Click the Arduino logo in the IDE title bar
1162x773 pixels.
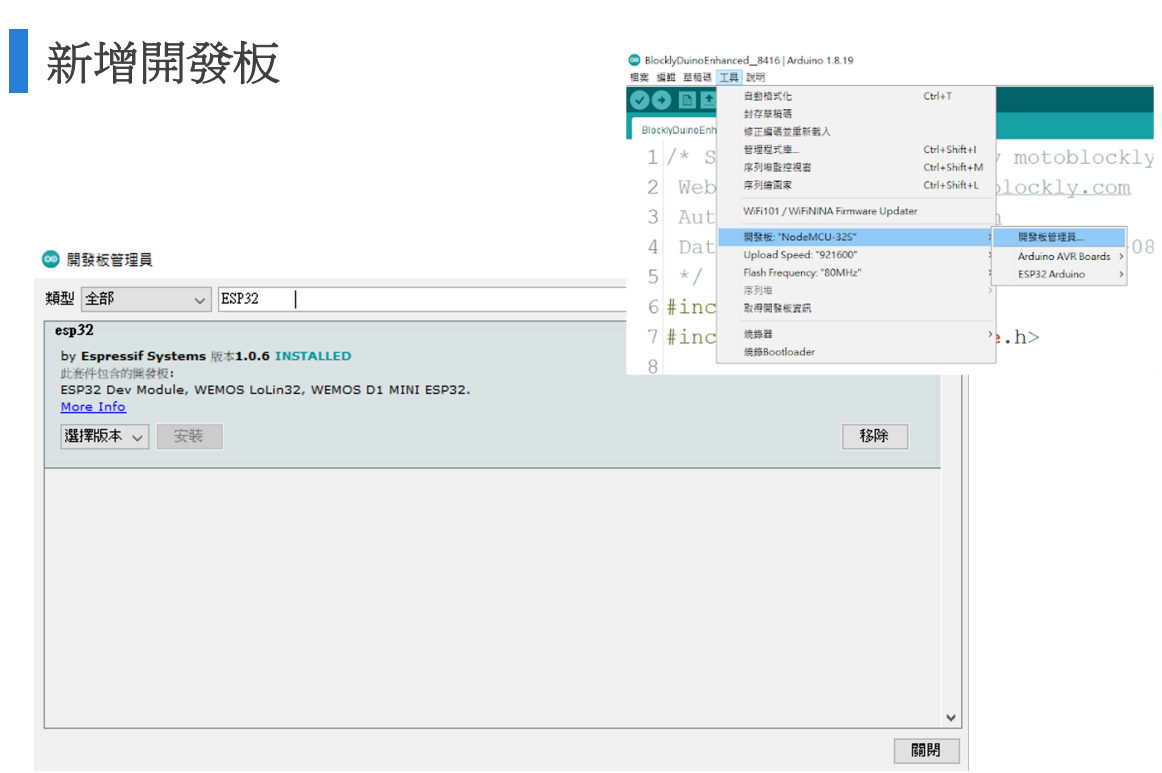pyautogui.click(x=634, y=60)
